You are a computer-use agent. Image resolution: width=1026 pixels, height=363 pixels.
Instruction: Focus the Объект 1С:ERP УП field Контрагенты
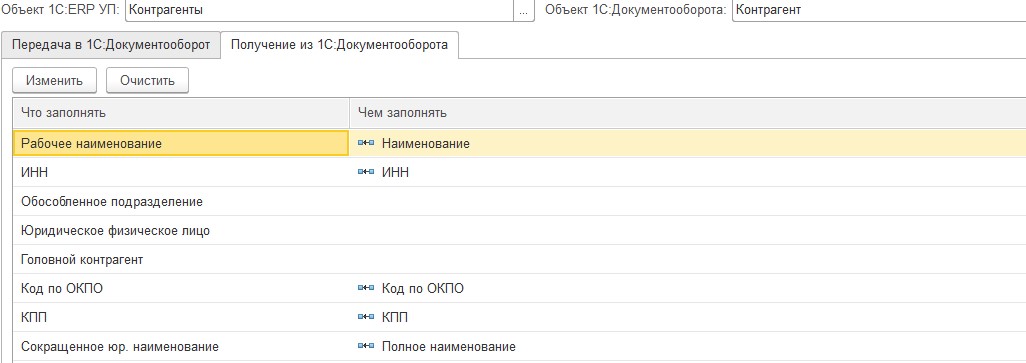[319, 10]
